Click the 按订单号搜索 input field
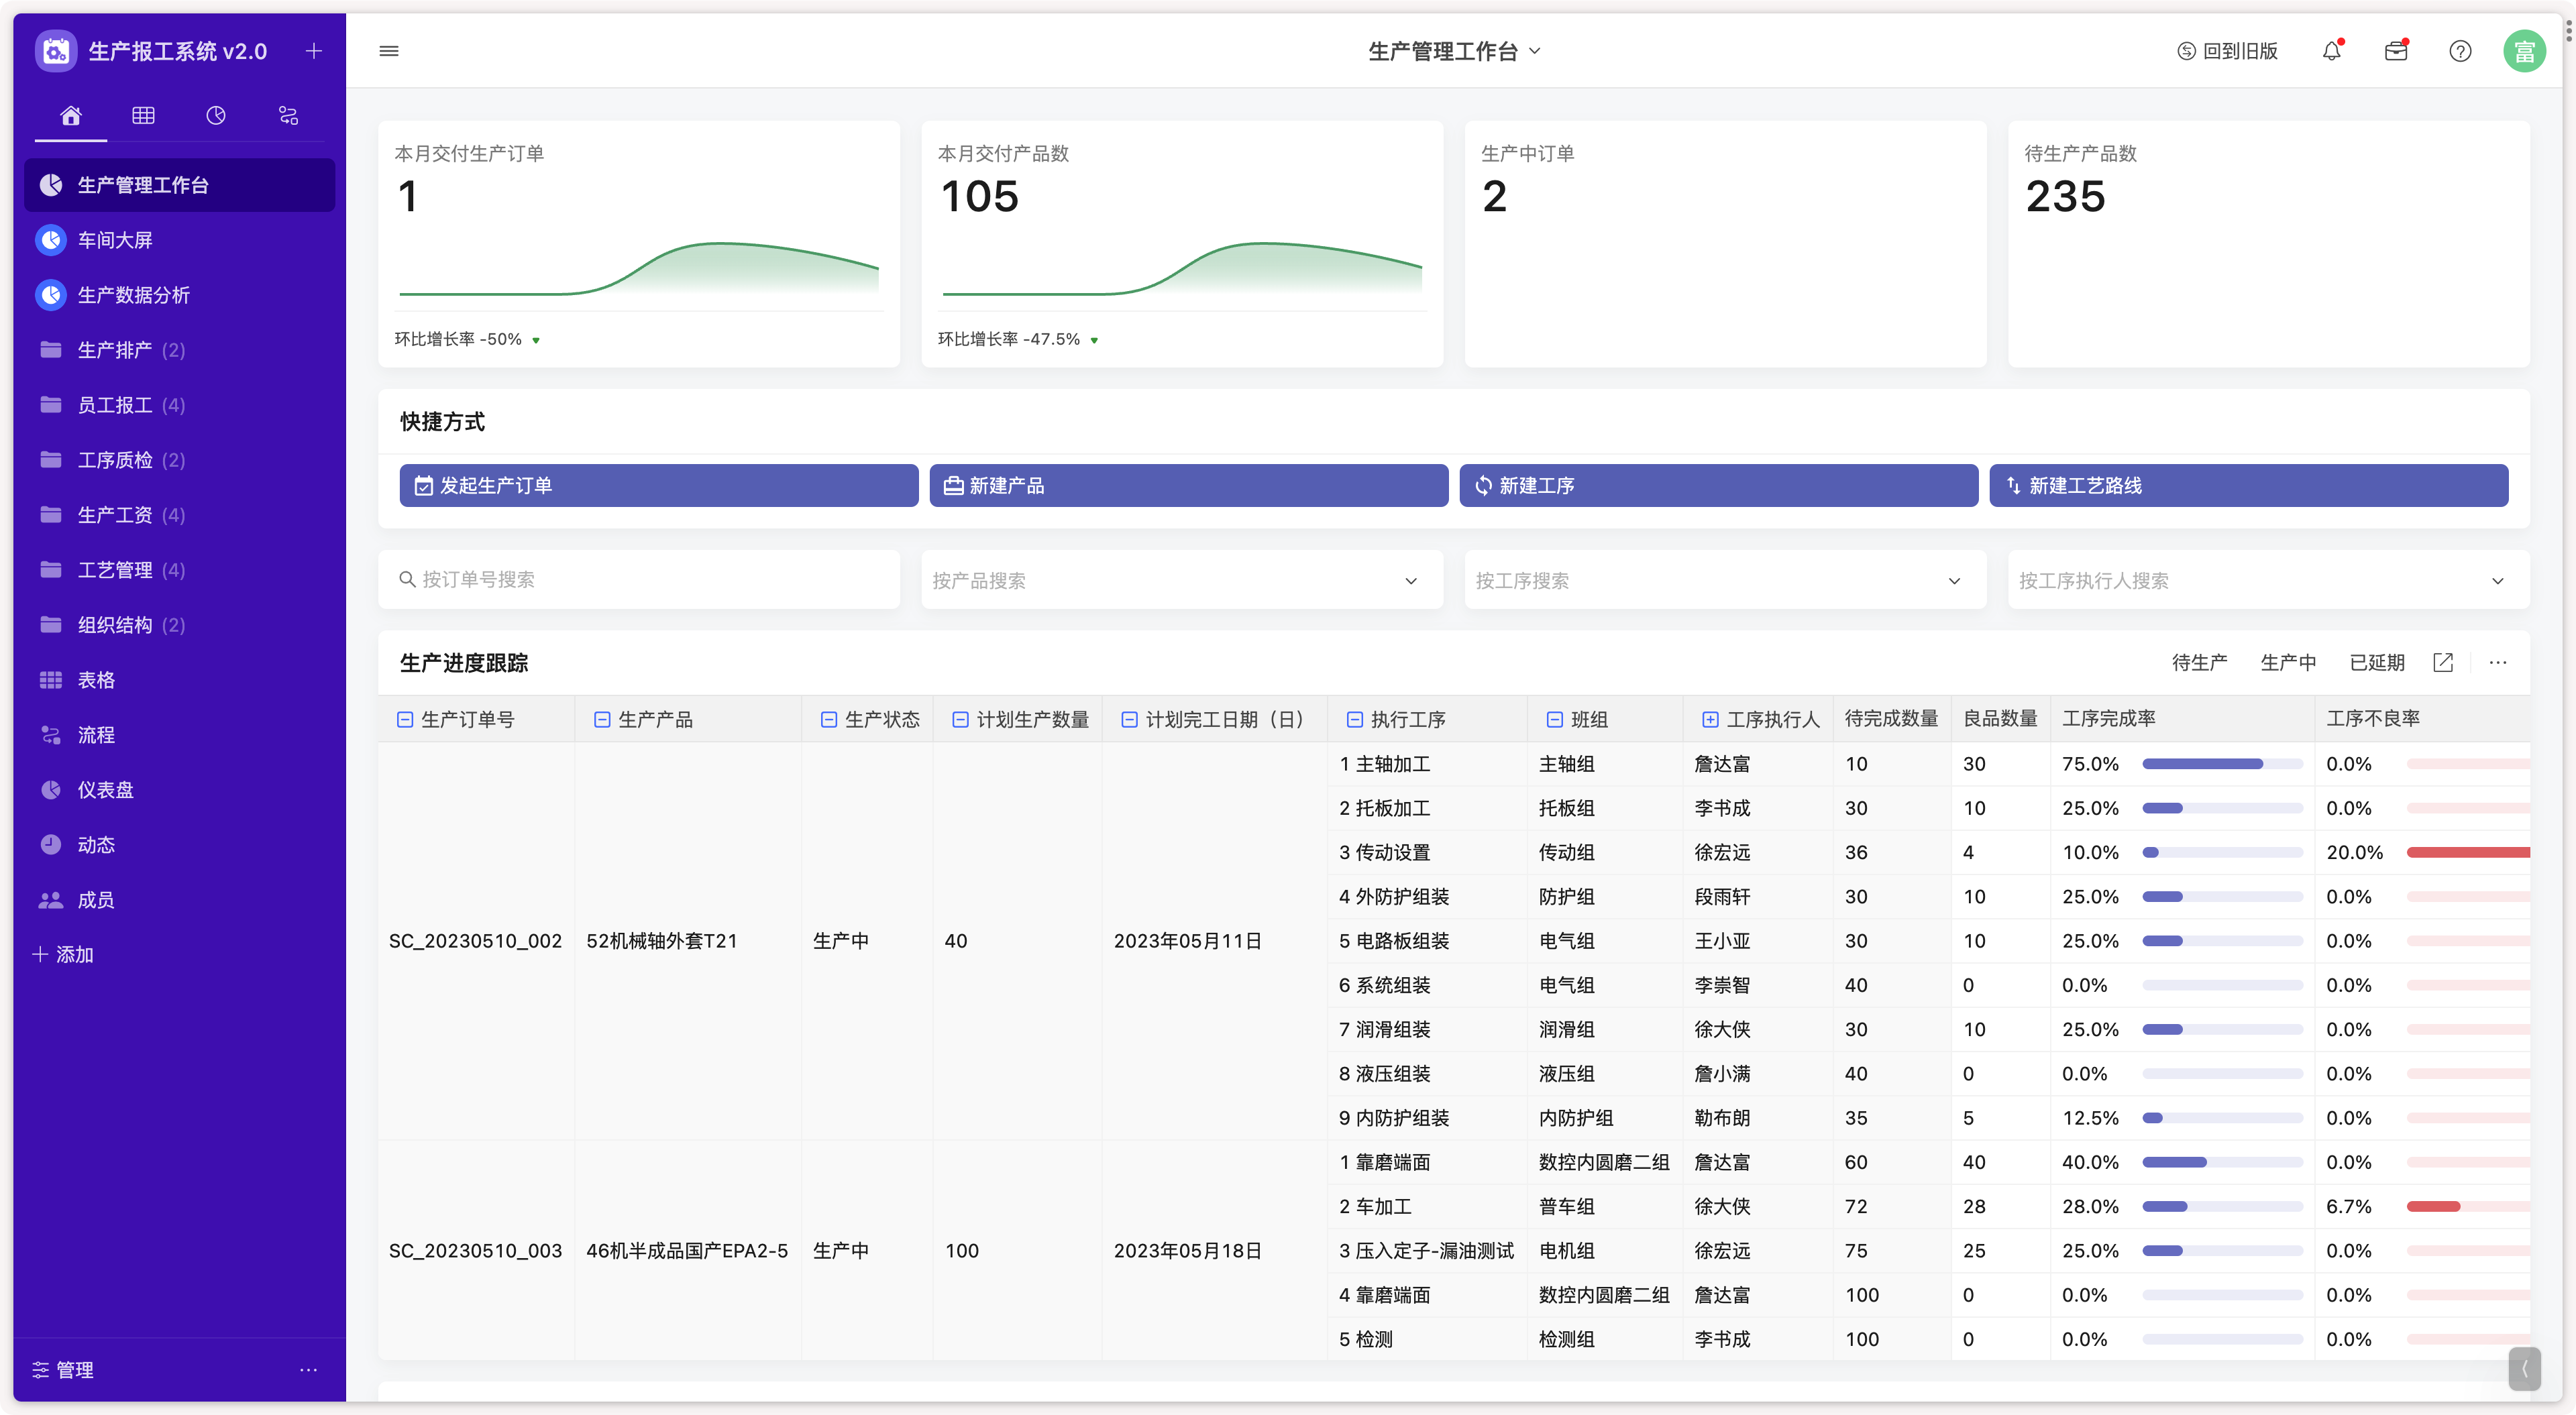This screenshot has width=2576, height=1415. click(639, 580)
